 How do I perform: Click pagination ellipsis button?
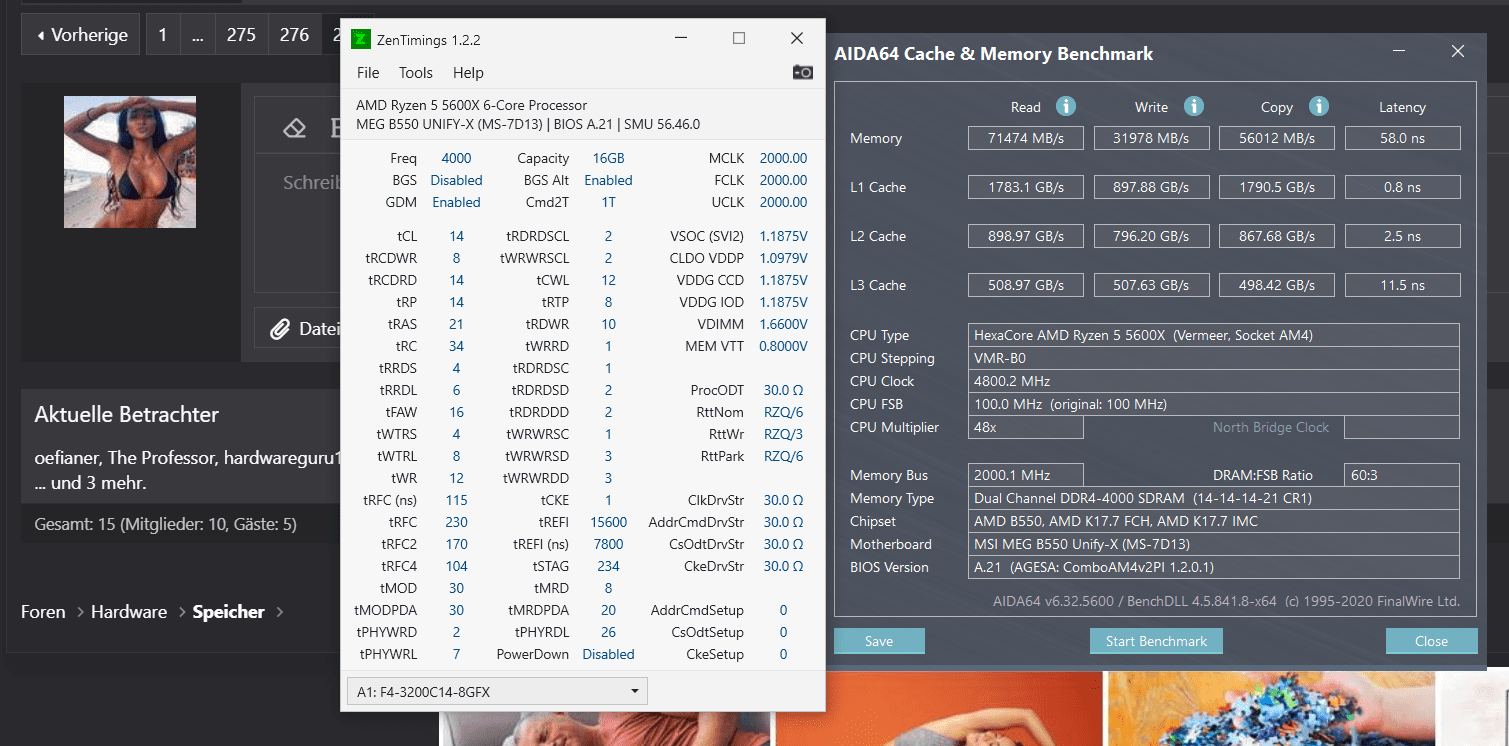[197, 35]
